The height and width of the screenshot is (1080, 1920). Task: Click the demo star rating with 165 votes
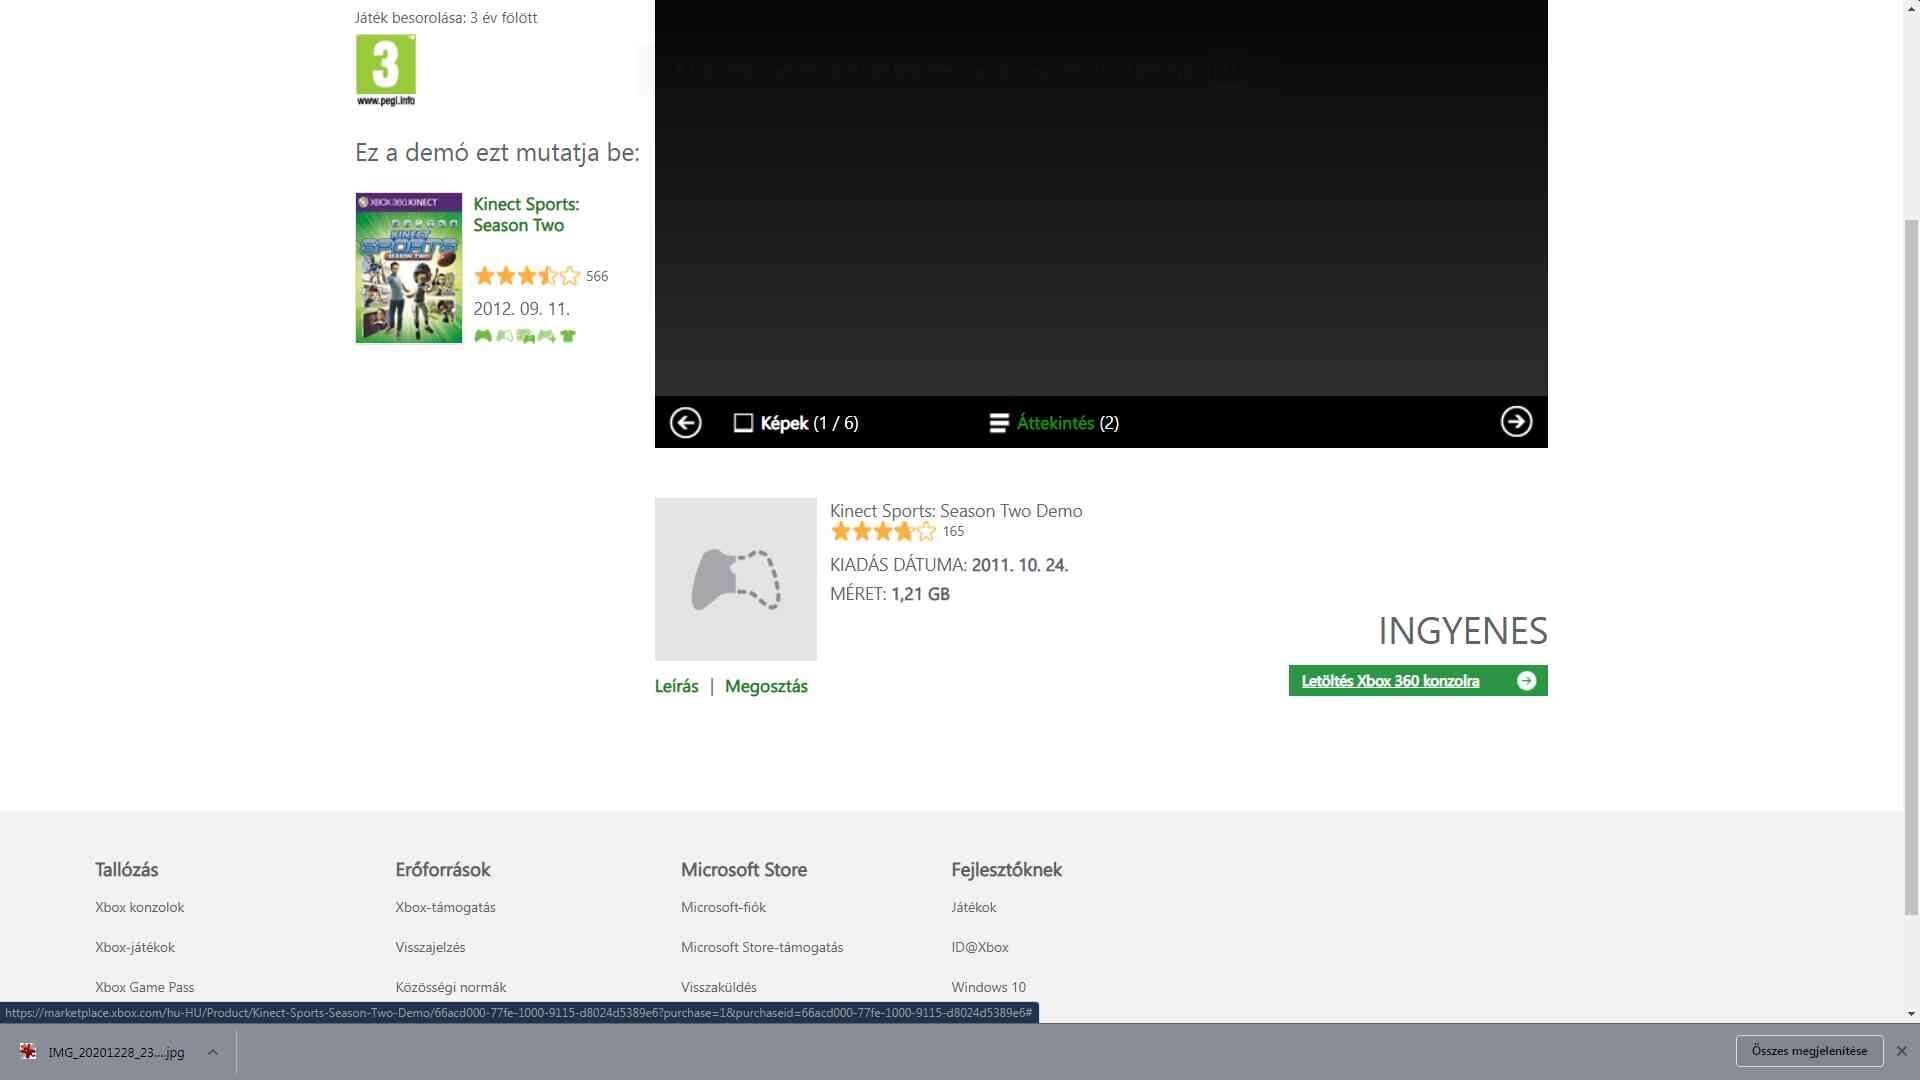(x=883, y=531)
